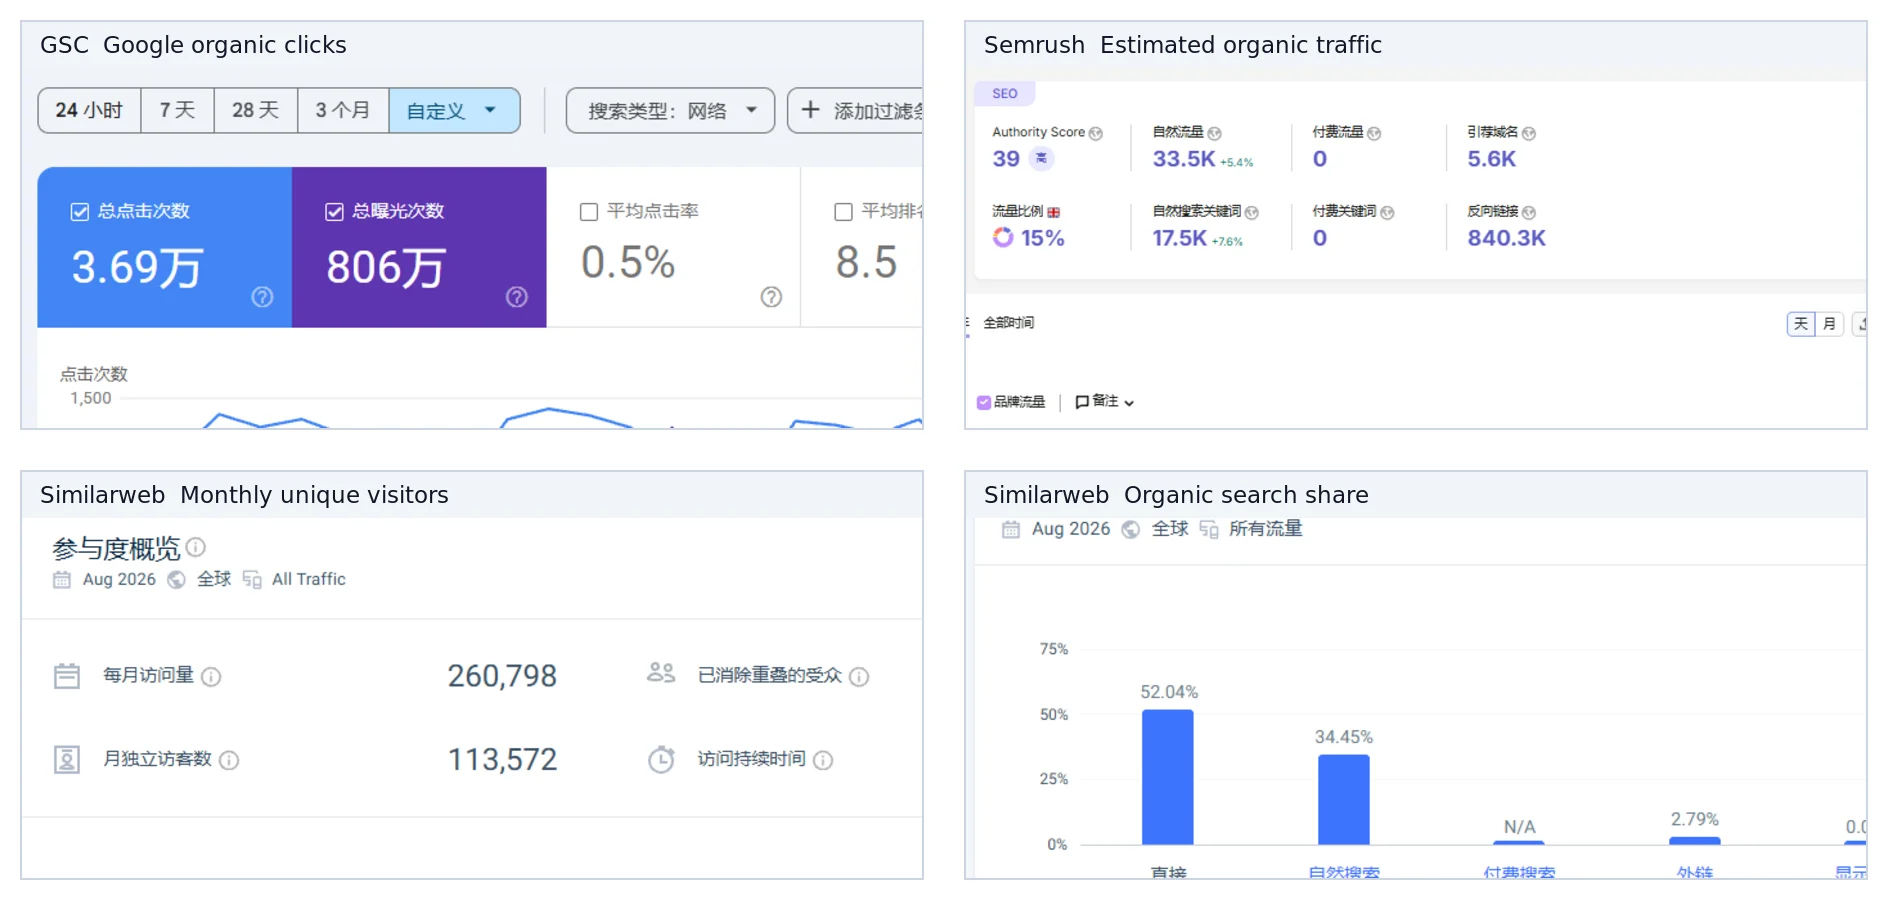The width and height of the screenshot is (1888, 900).
Task: Click calendar icon by Aug 2026 in 参与度概览
Action: coord(62,579)
